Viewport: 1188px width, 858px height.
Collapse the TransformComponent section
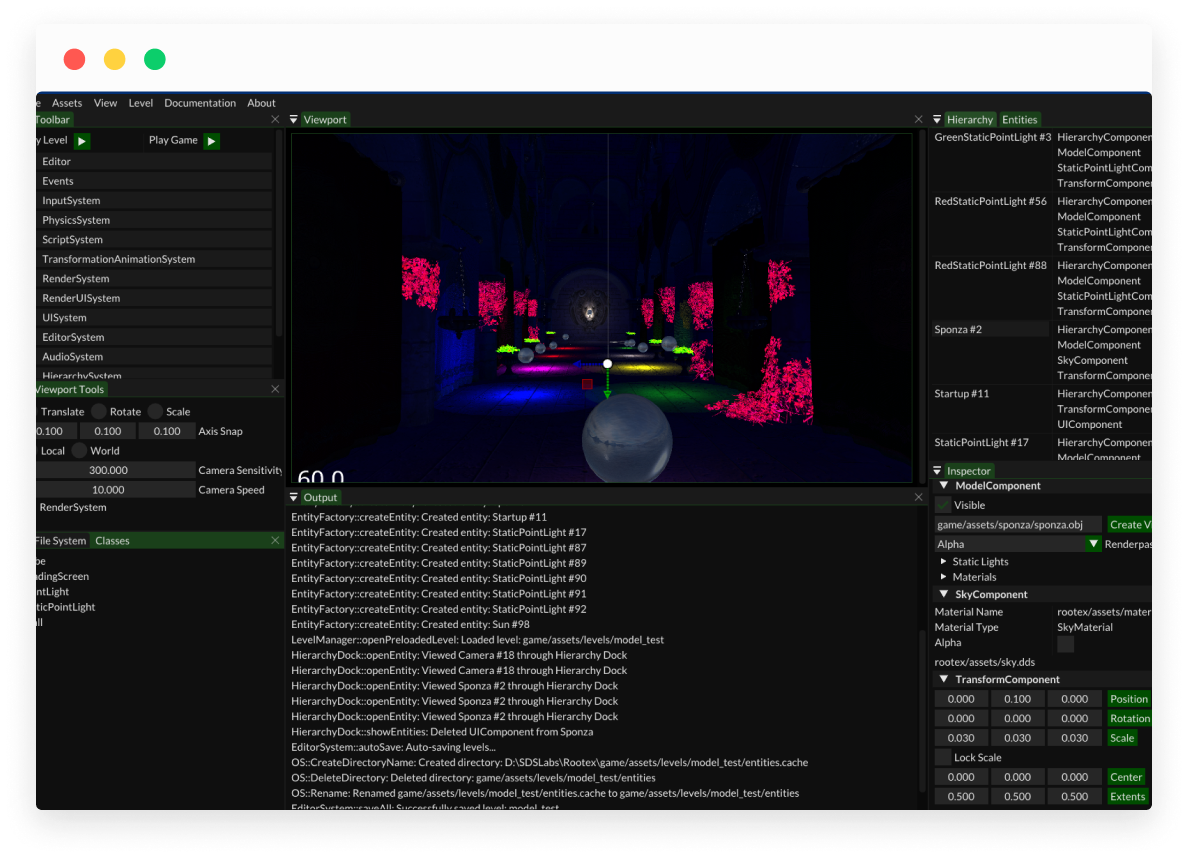click(x=944, y=680)
